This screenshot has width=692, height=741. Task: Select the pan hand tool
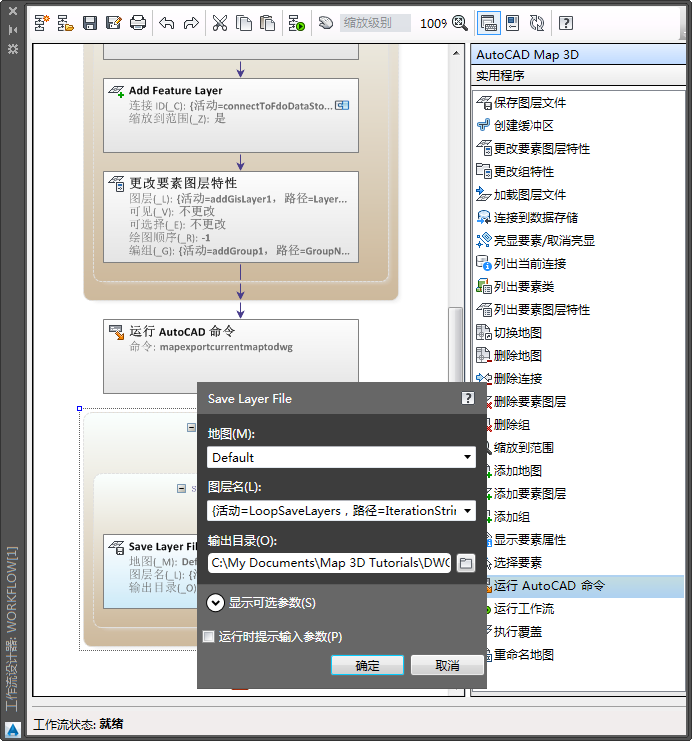[326, 23]
